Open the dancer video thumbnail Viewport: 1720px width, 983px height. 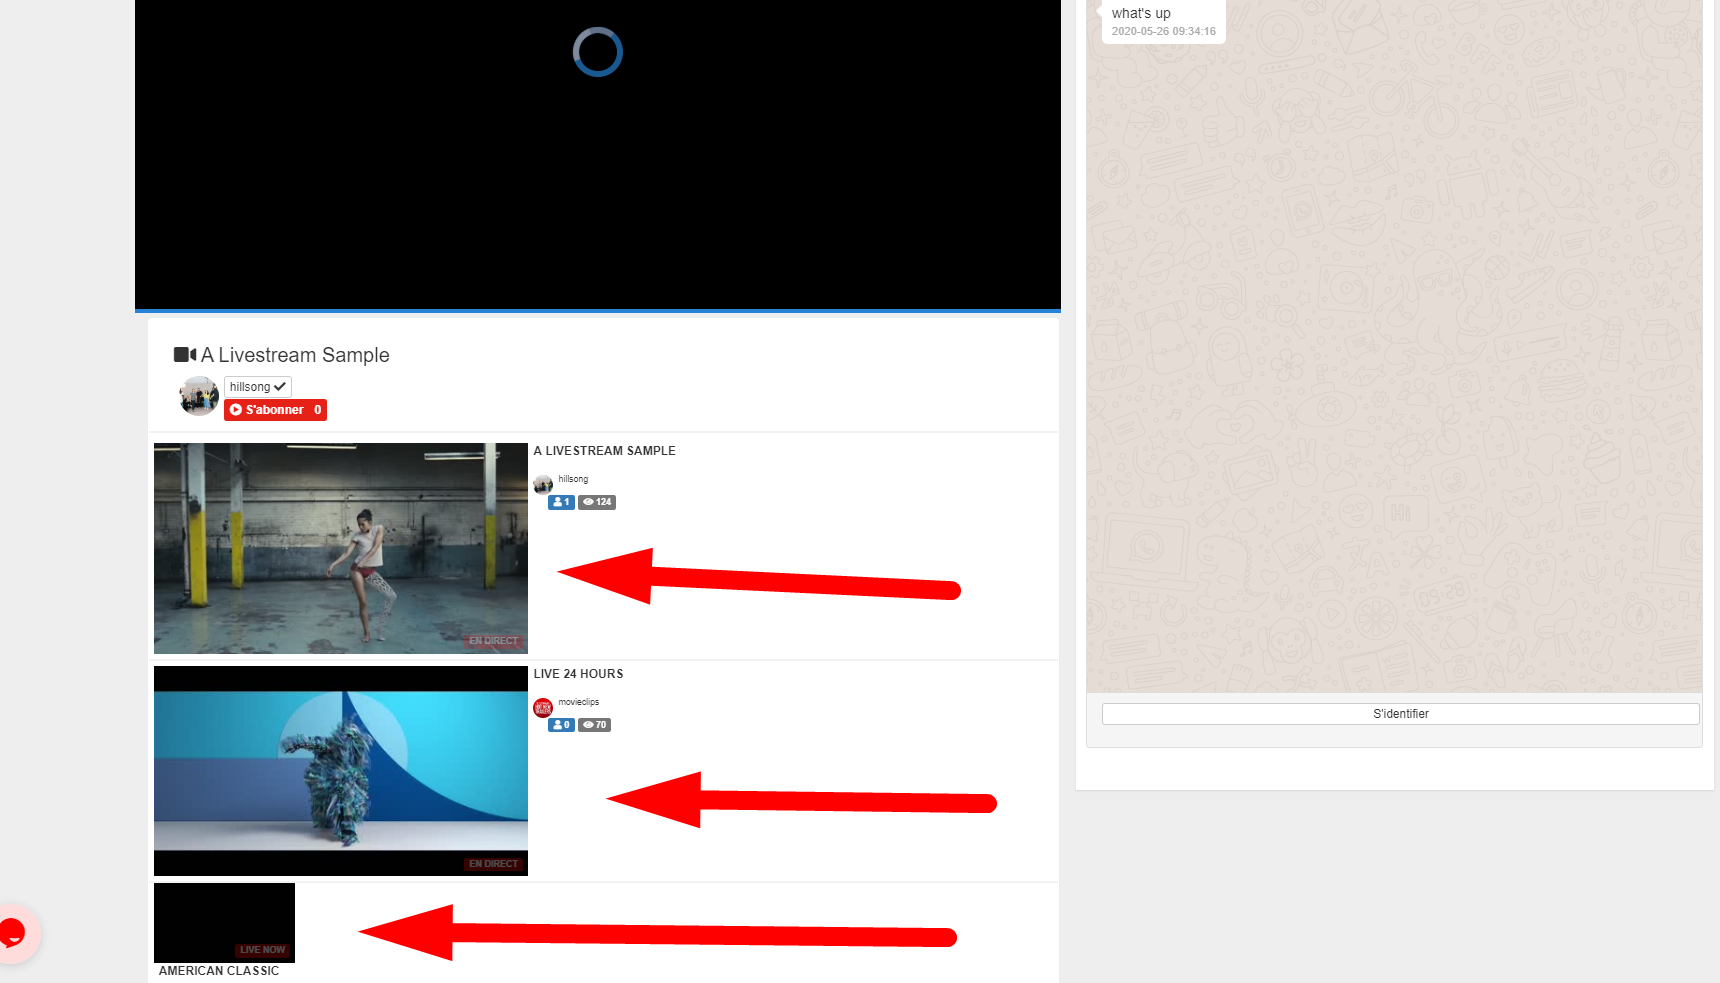coord(340,548)
